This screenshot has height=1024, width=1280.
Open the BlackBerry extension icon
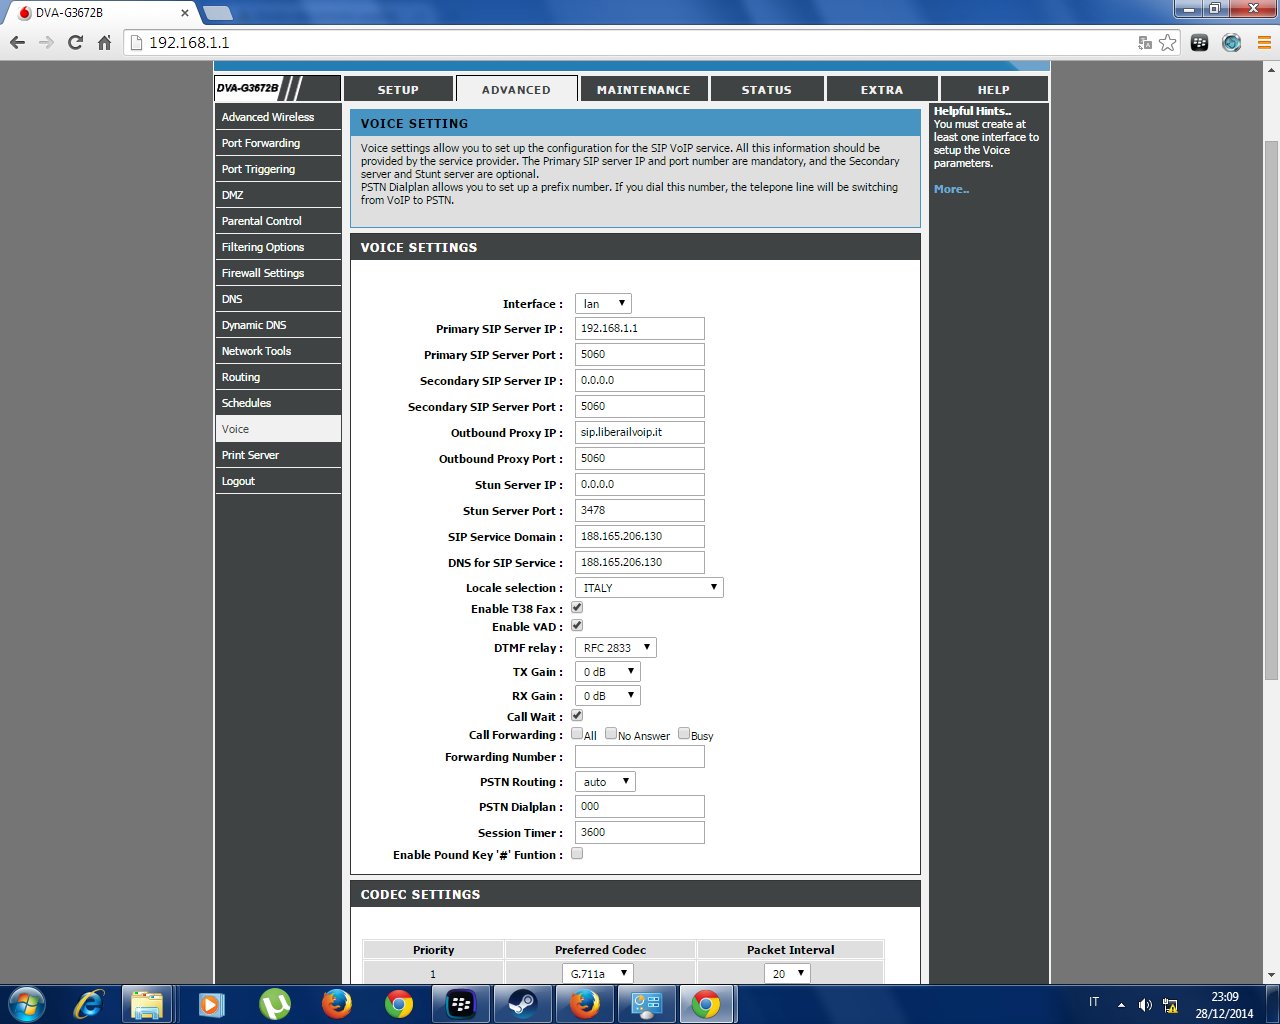(1200, 42)
